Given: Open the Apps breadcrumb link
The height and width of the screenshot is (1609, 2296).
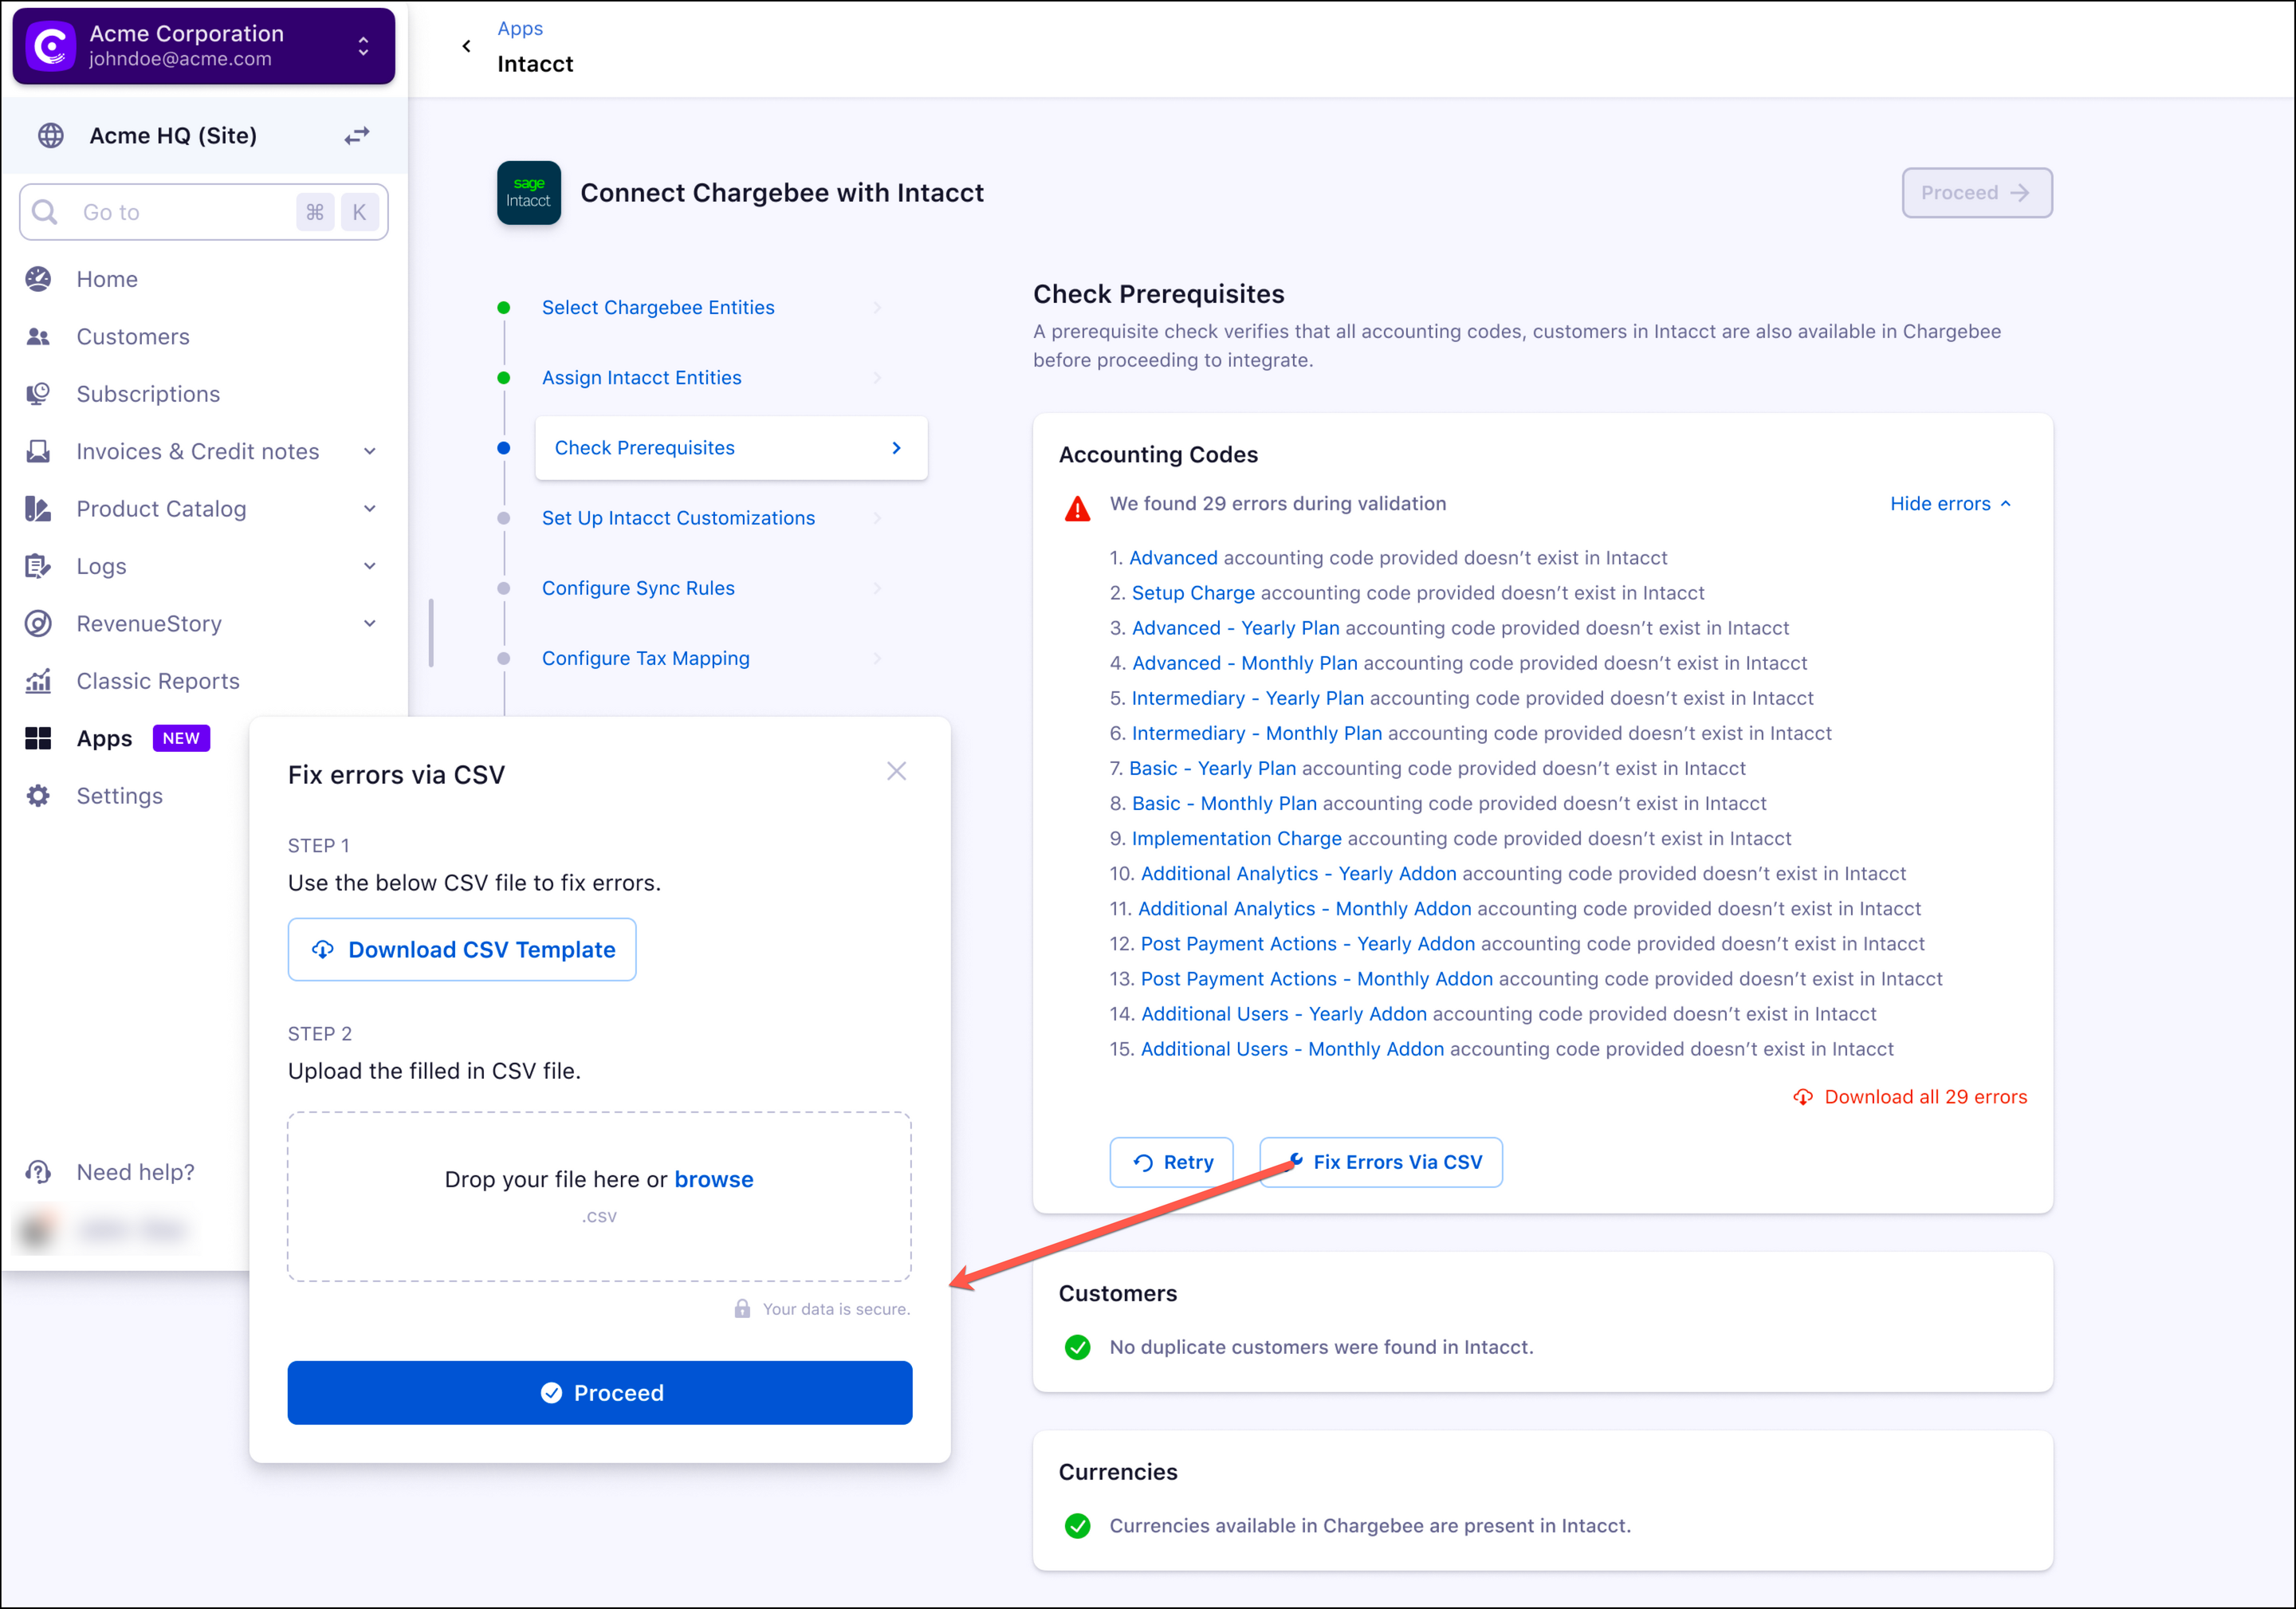Looking at the screenshot, I should 520,28.
